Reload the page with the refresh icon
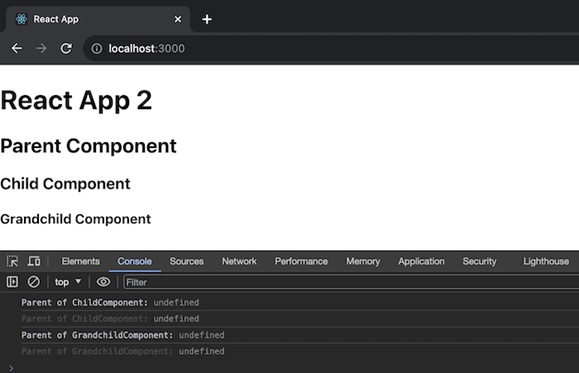This screenshot has width=579, height=373. pos(66,48)
